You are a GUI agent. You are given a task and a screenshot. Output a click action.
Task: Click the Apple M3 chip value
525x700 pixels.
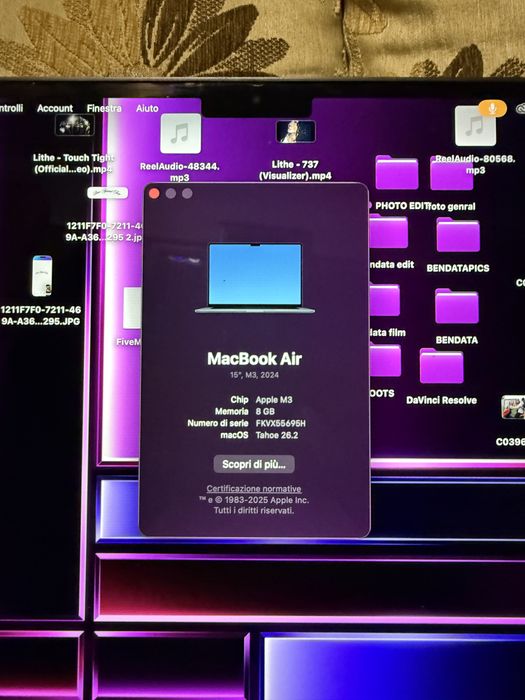pyautogui.click(x=274, y=400)
